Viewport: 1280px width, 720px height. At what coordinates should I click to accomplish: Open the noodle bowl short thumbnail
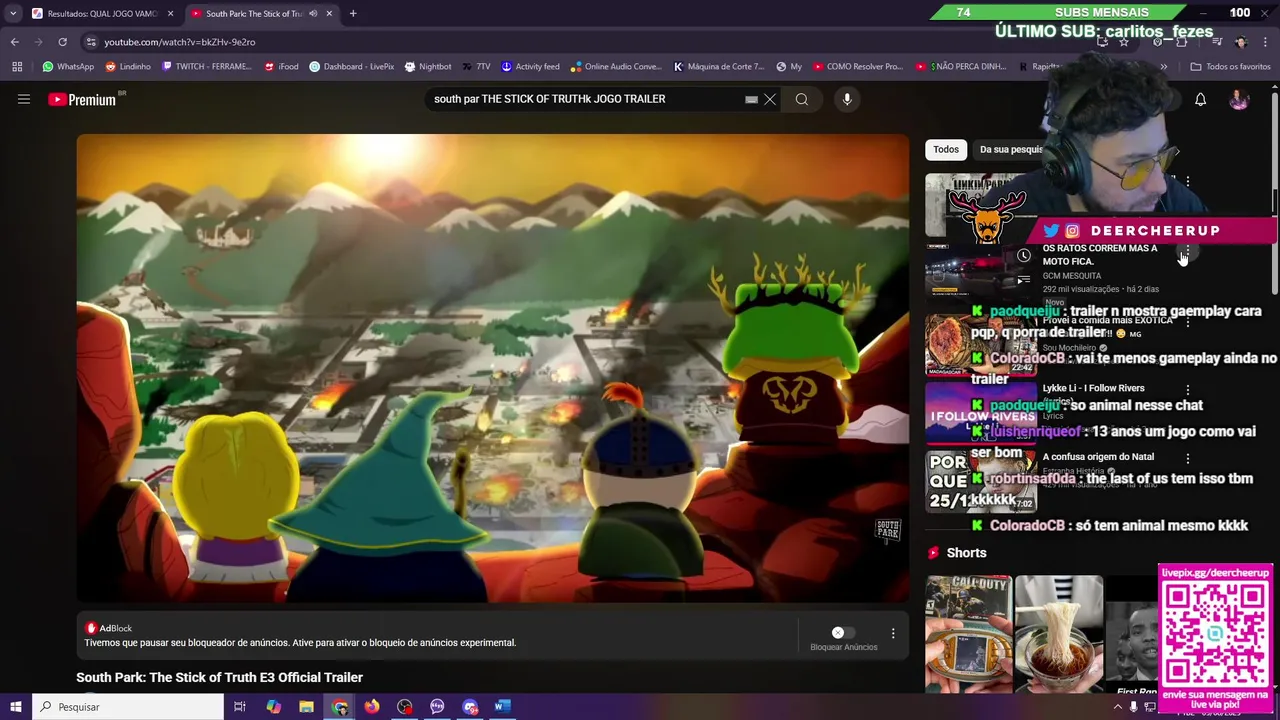tap(1059, 634)
